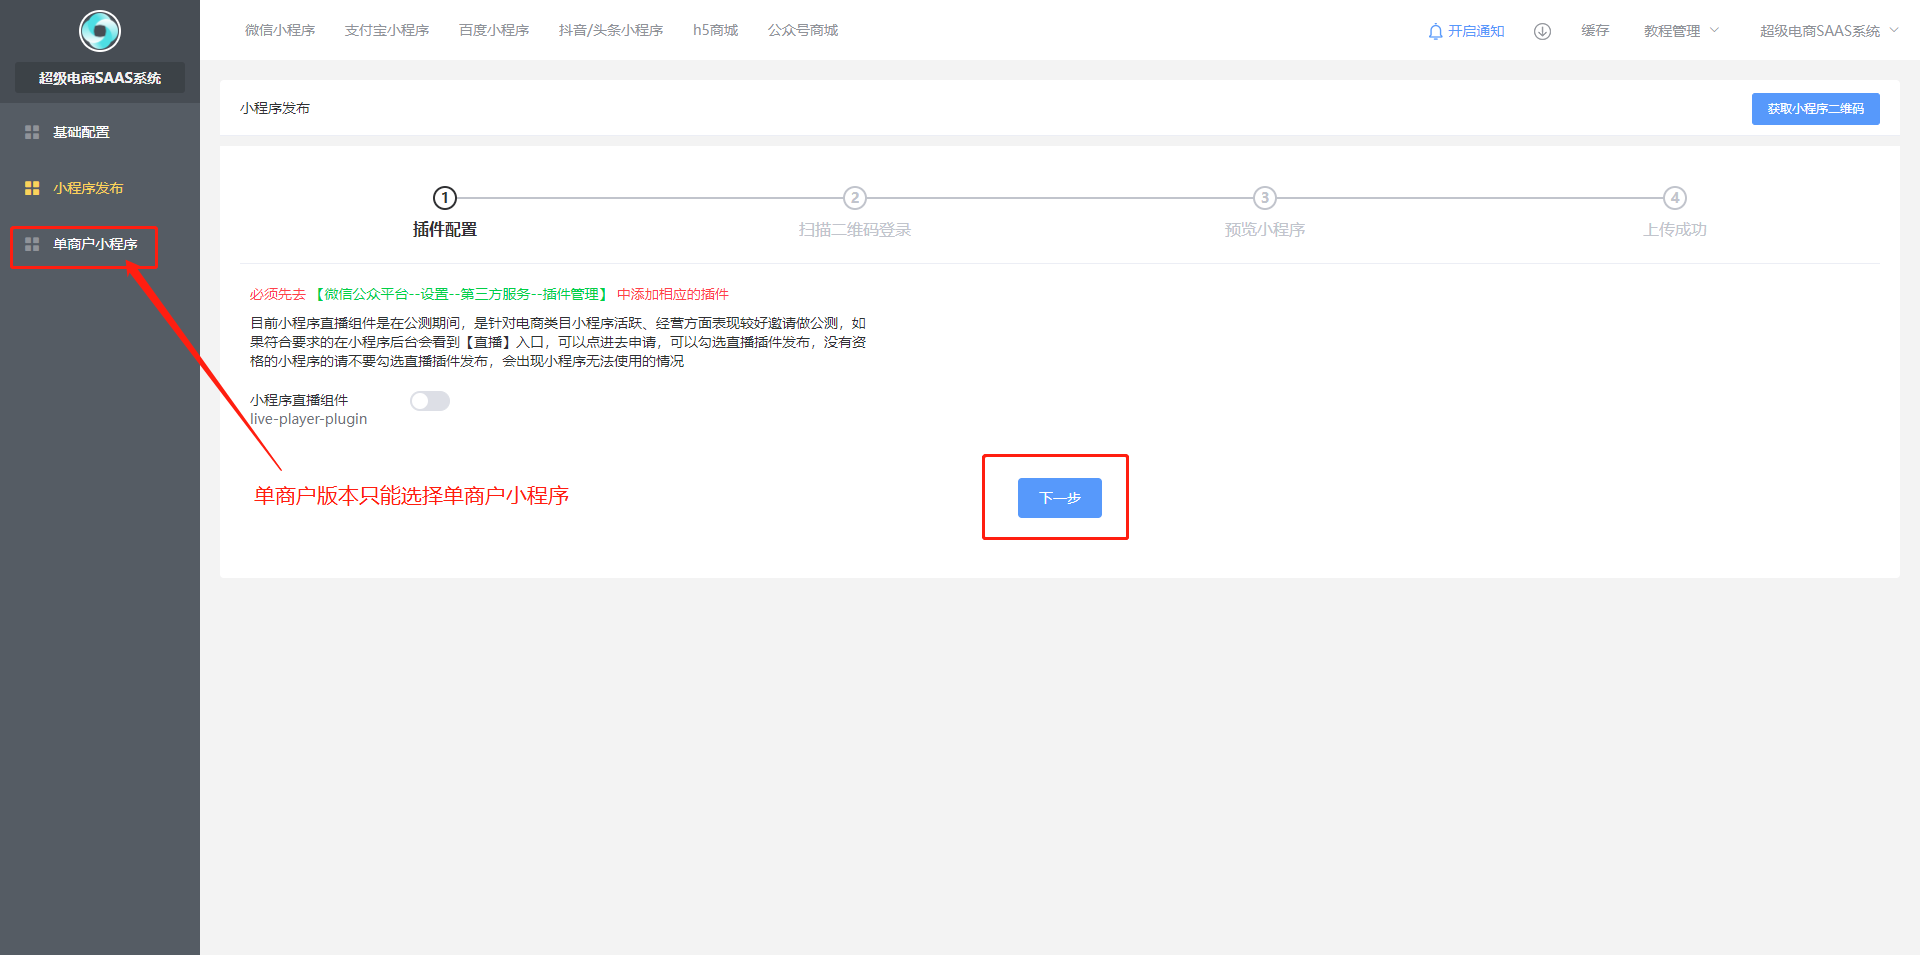
Task: Switch to the 支付宝小程序 tab
Action: [387, 31]
